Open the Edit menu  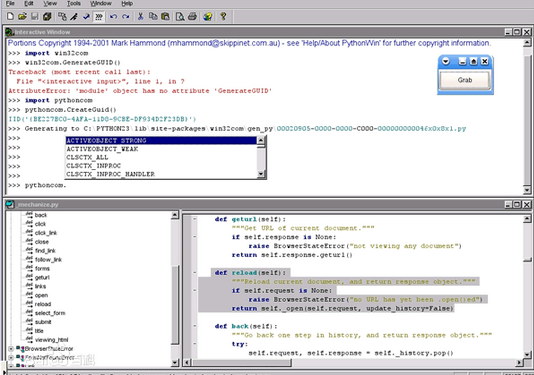click(x=29, y=3)
